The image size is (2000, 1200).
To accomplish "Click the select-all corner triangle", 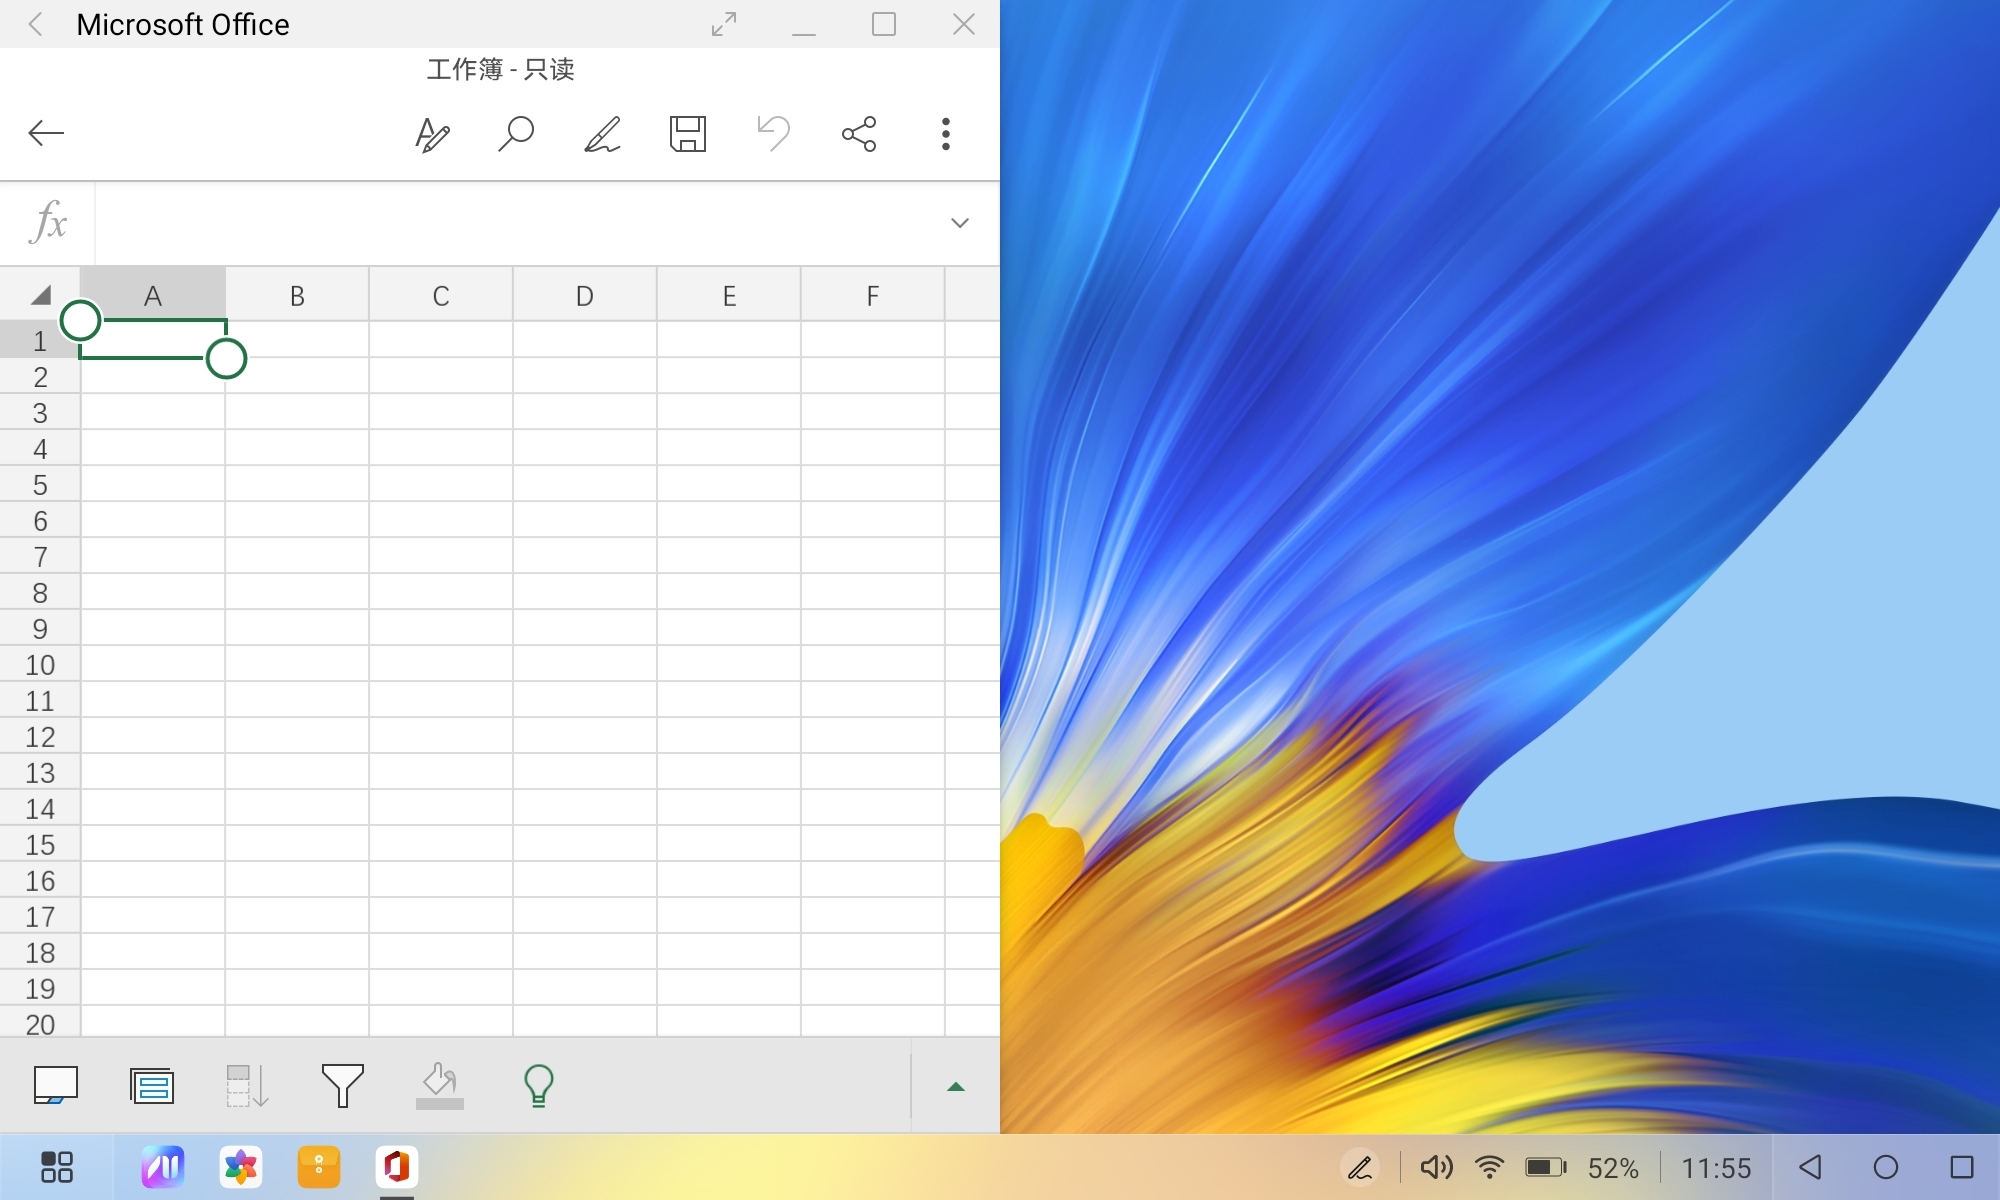I will point(40,295).
